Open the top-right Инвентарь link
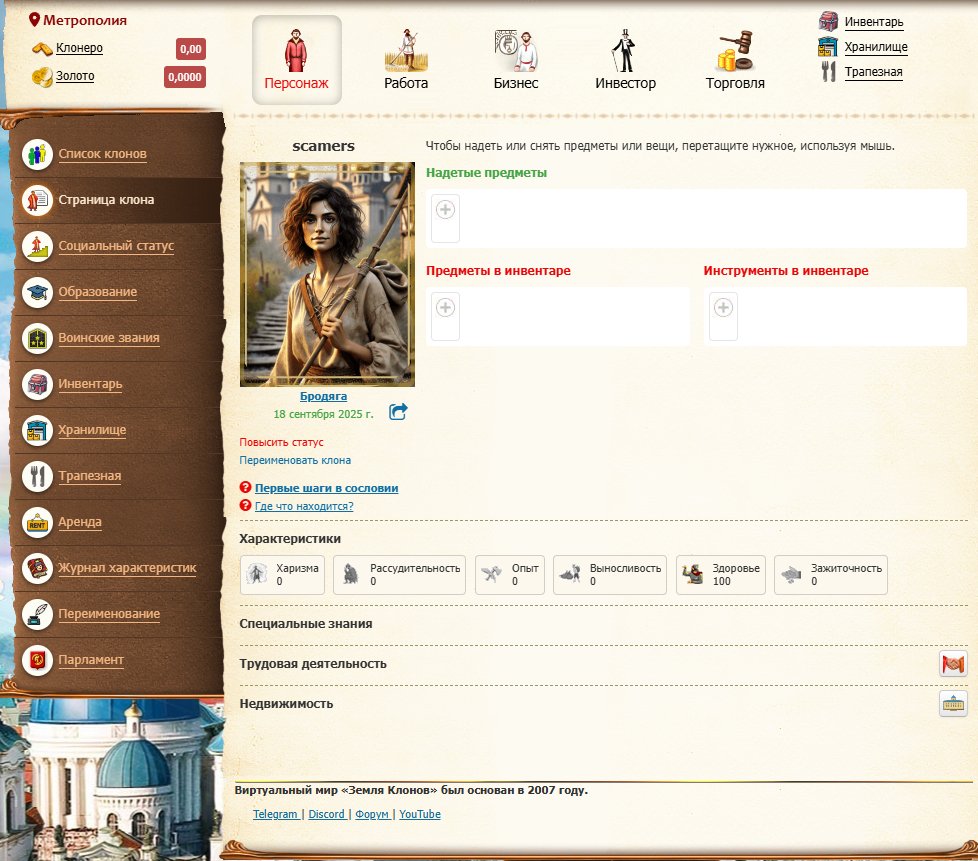The height and width of the screenshot is (861, 978). pyautogui.click(x=874, y=22)
